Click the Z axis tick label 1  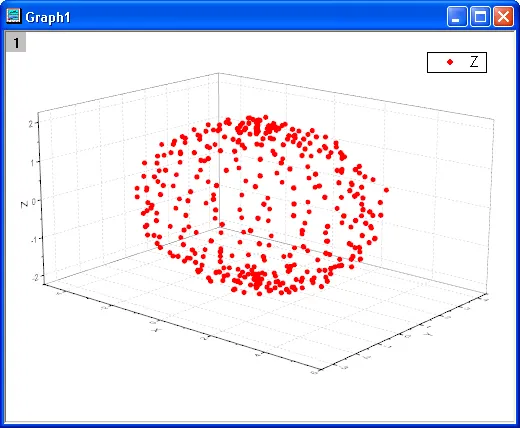point(32,162)
